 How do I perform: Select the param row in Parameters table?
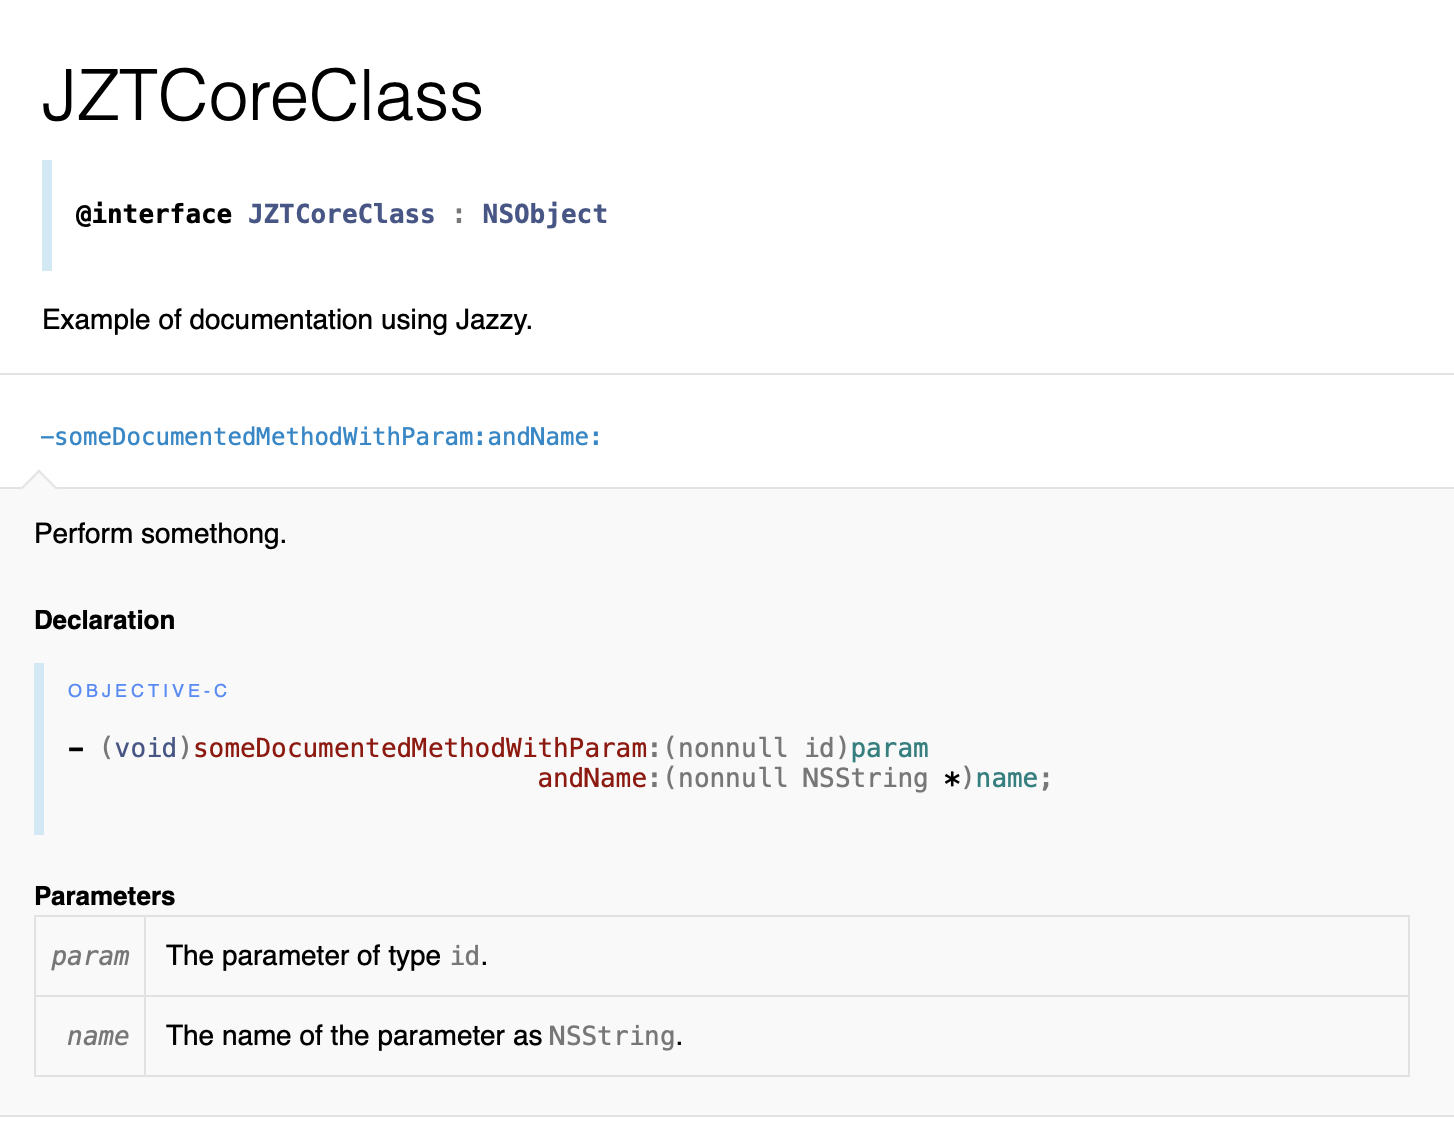(x=89, y=956)
